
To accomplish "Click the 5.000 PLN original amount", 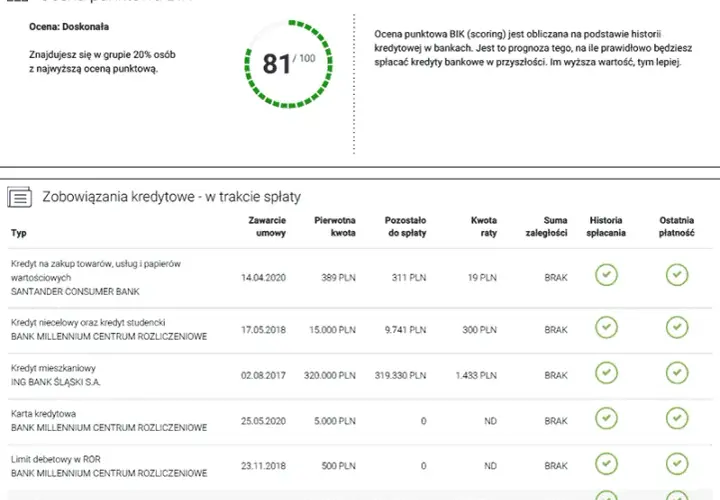I will point(335,421).
